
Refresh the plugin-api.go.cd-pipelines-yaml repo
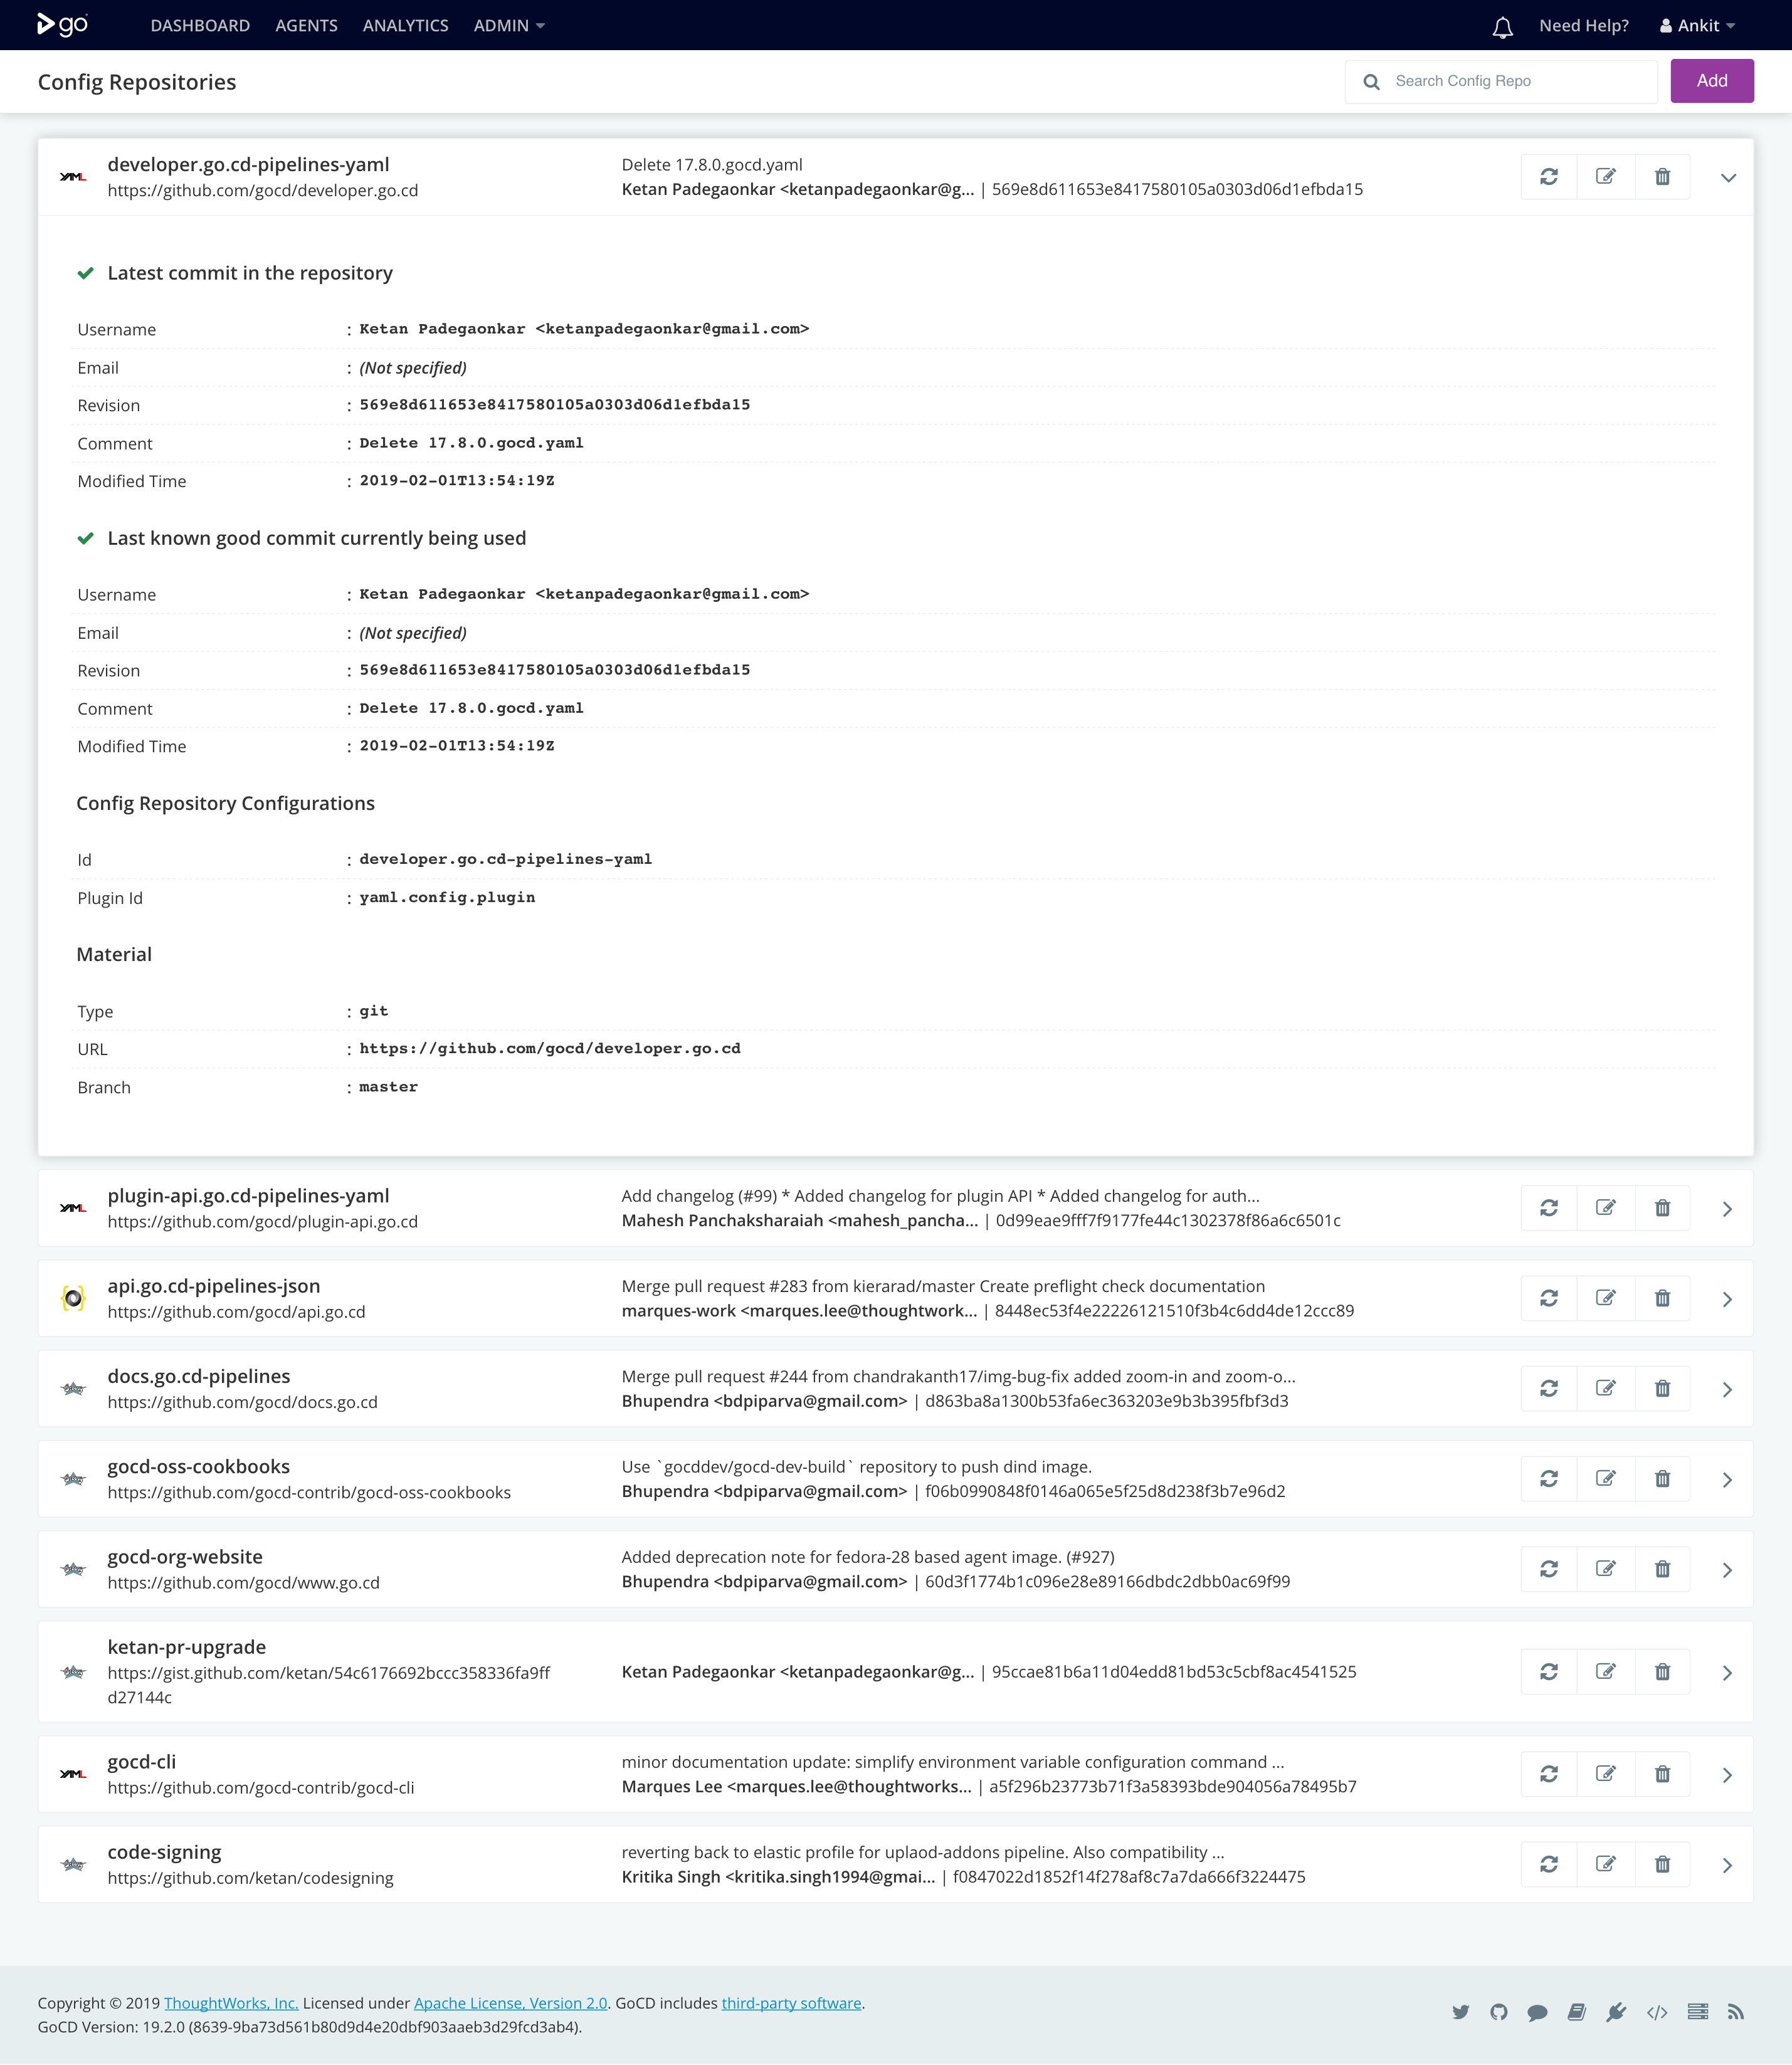tap(1549, 1208)
